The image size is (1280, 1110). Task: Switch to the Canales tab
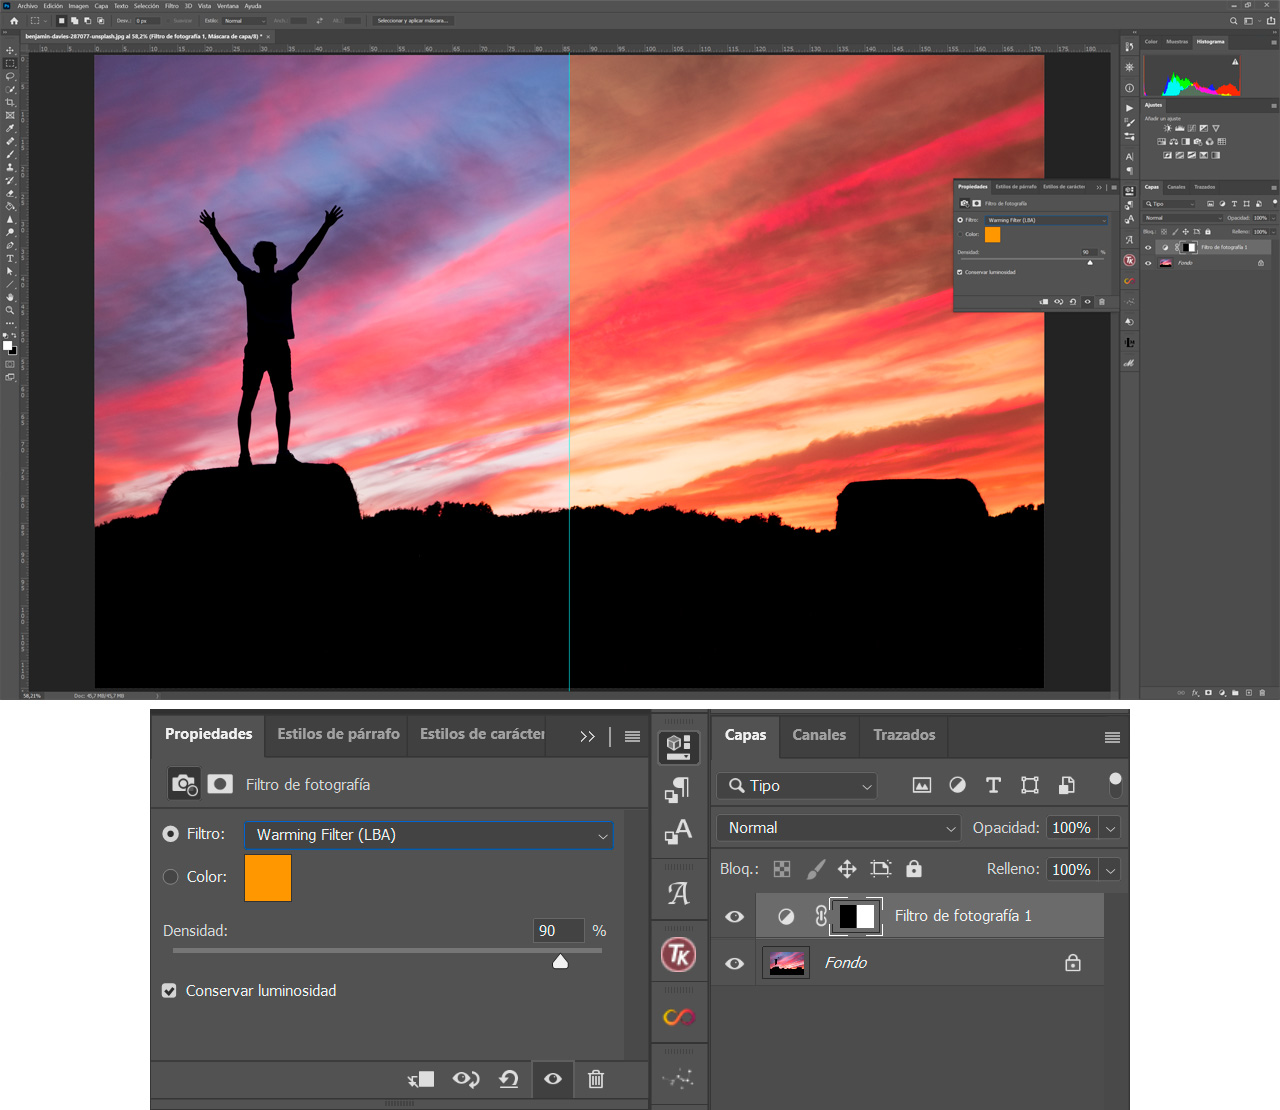[818, 735]
